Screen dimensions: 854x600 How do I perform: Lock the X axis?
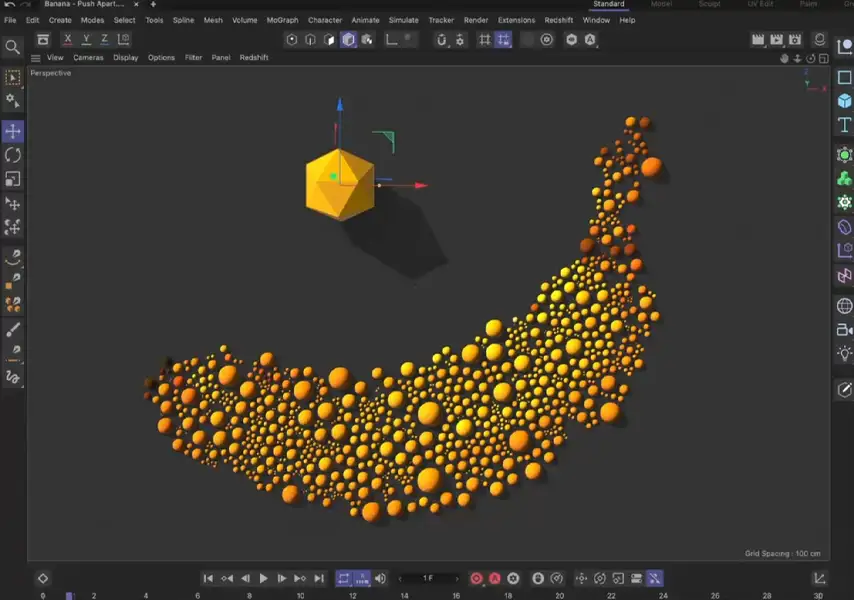pos(67,39)
